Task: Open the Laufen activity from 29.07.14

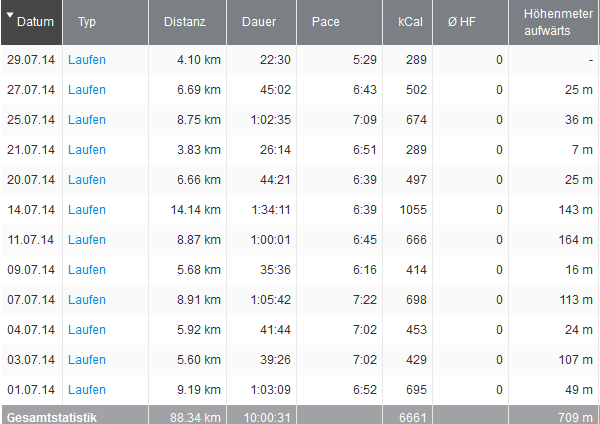Action: [87, 60]
